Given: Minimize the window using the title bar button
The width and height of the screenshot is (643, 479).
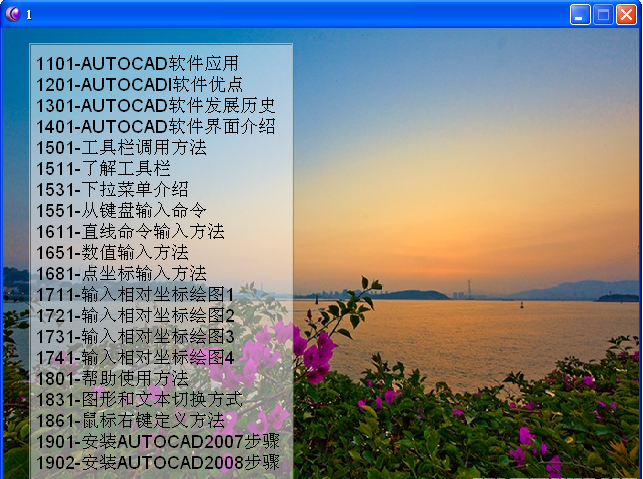Looking at the screenshot, I should [580, 14].
